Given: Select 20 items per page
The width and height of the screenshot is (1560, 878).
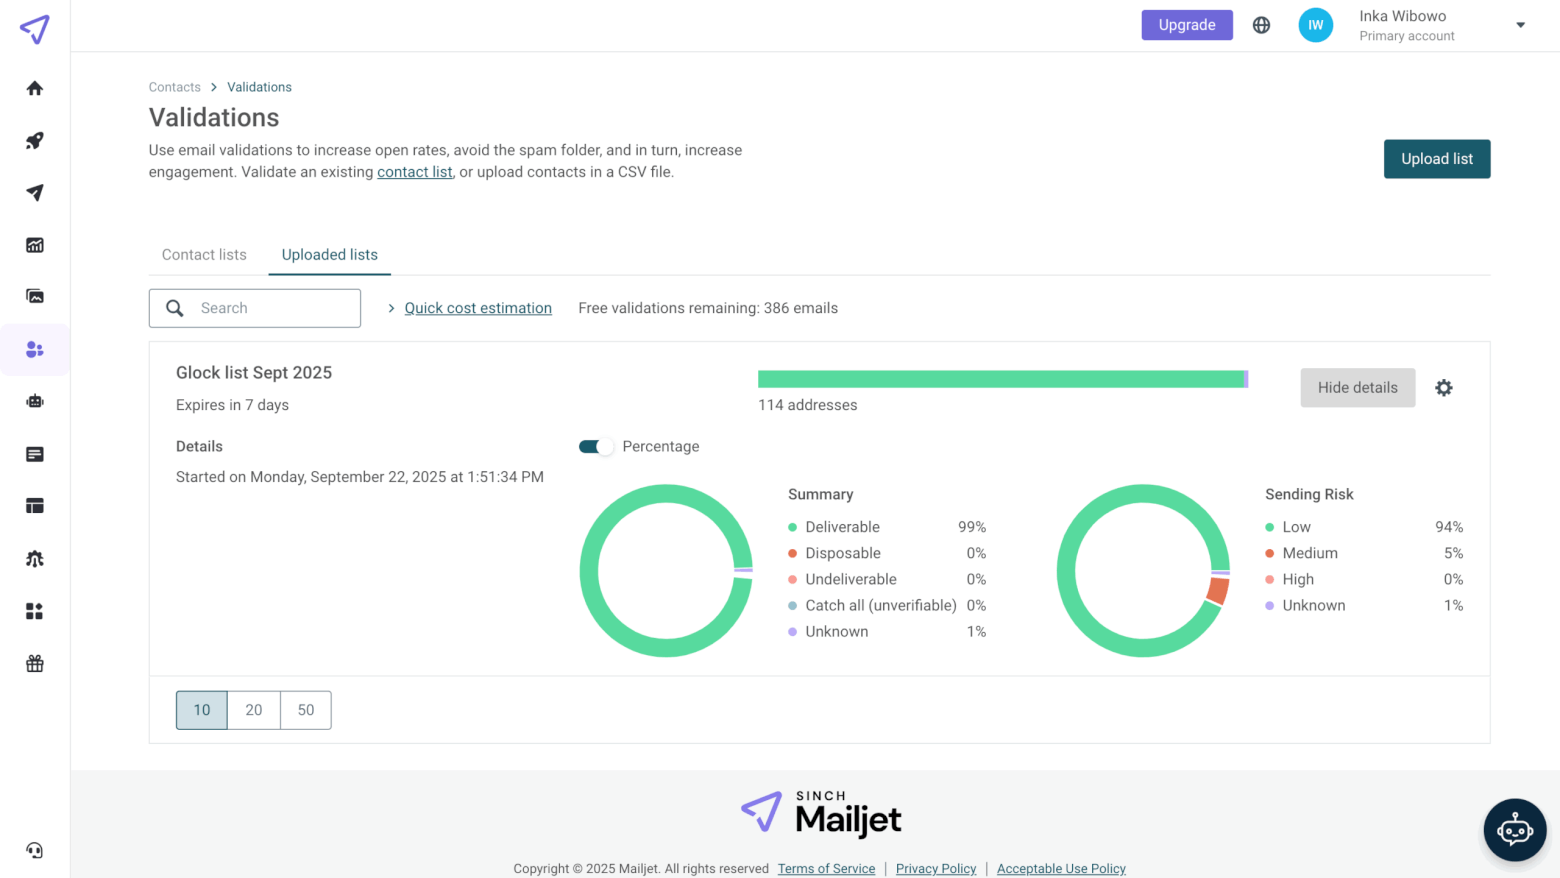Looking at the screenshot, I should click(254, 710).
